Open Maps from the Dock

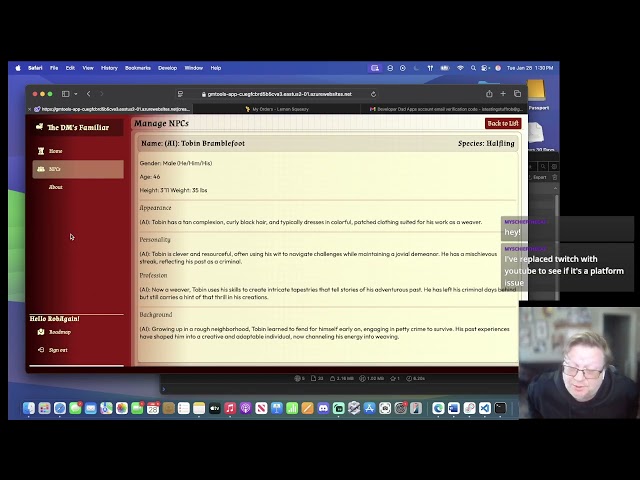(x=106, y=408)
